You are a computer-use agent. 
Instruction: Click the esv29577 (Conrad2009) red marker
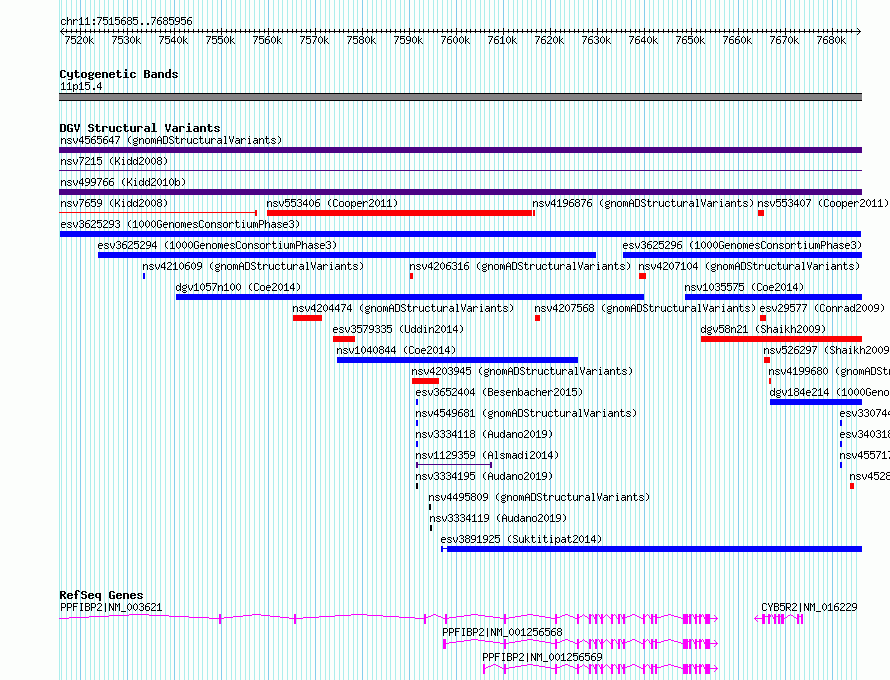coord(763,318)
